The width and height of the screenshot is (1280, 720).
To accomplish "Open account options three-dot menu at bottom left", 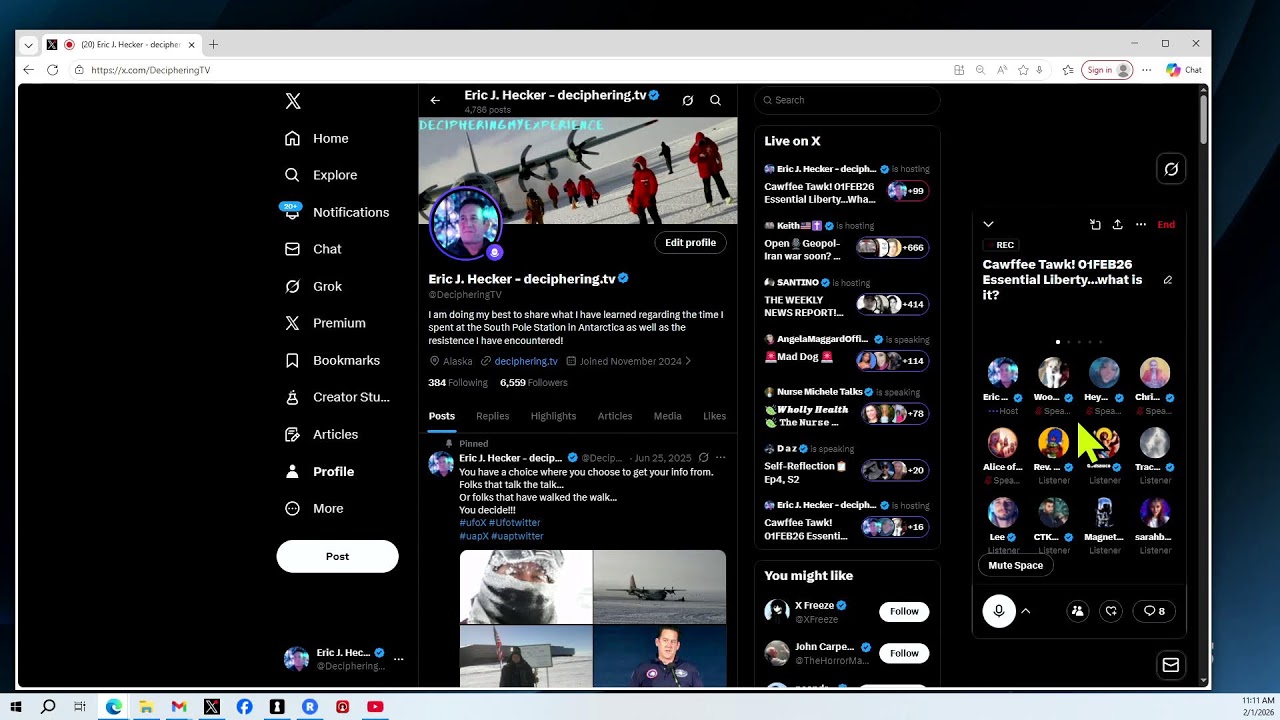I will pos(398,659).
